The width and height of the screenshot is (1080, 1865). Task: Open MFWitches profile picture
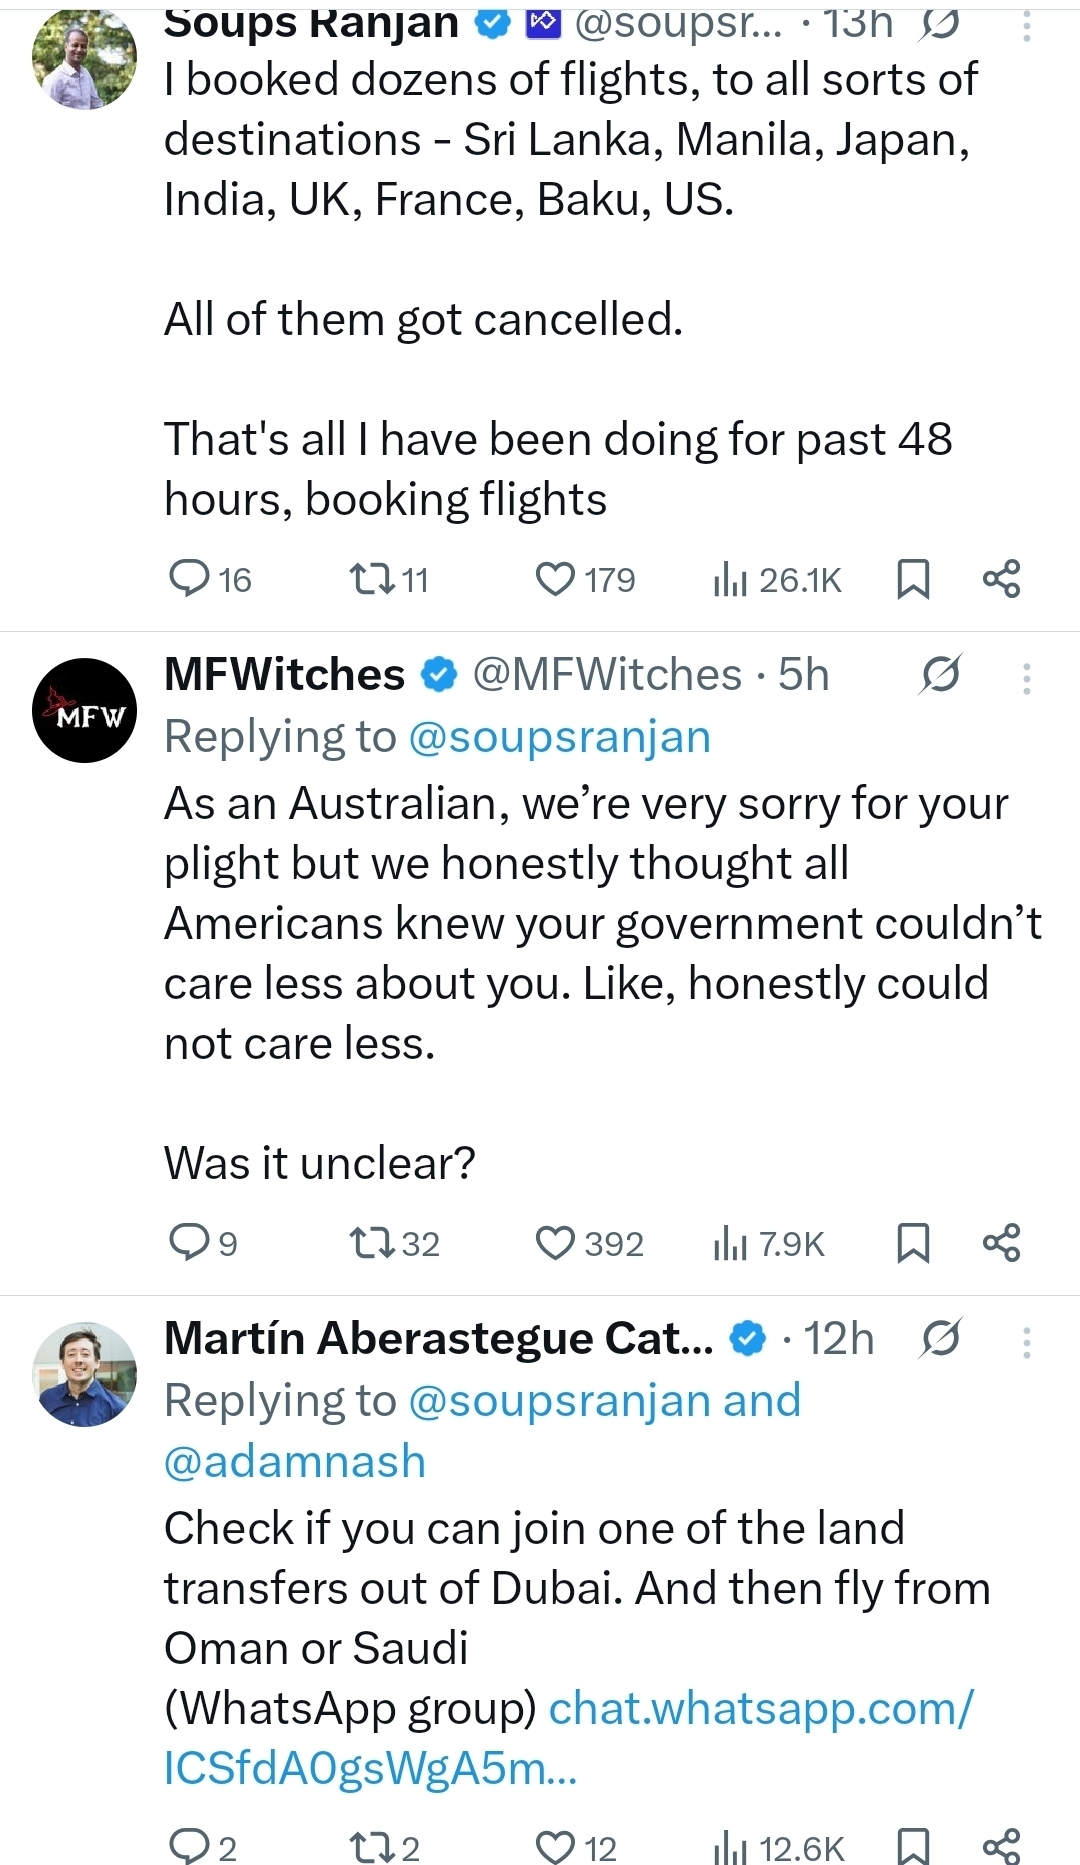coord(85,710)
